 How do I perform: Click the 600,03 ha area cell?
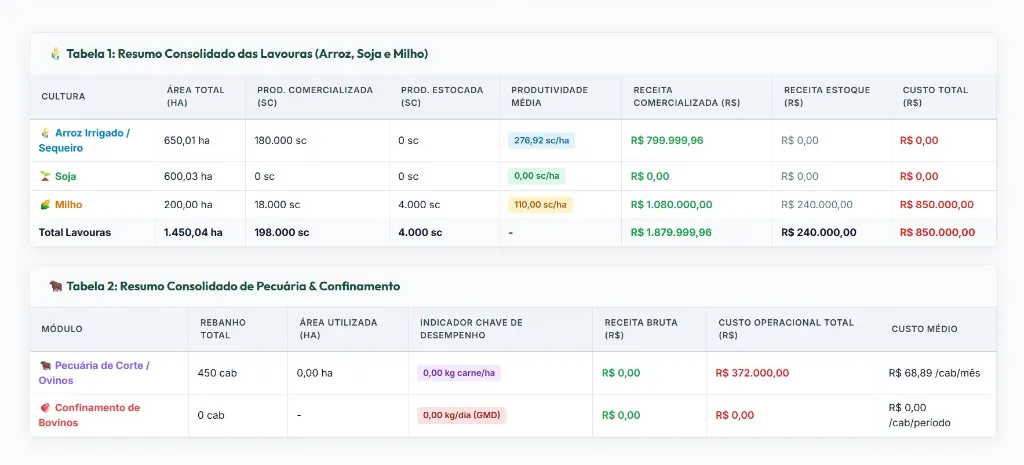(x=188, y=176)
